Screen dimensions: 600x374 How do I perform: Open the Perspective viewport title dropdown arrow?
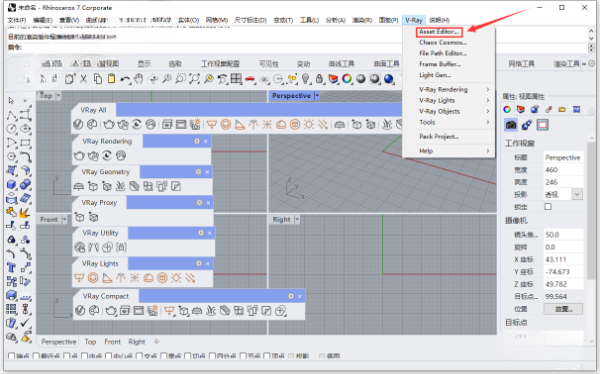[x=317, y=96]
